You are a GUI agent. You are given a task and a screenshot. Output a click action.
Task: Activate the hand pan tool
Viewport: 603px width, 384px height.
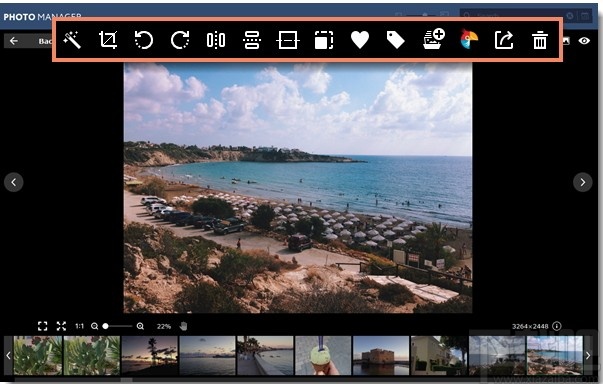tap(183, 326)
